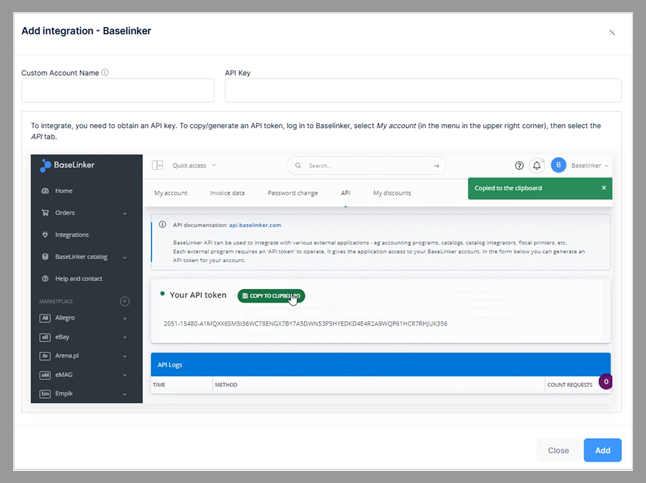Screen dimensions: 646x483
Task: Open the notifications bell icon
Action: [x=537, y=165]
